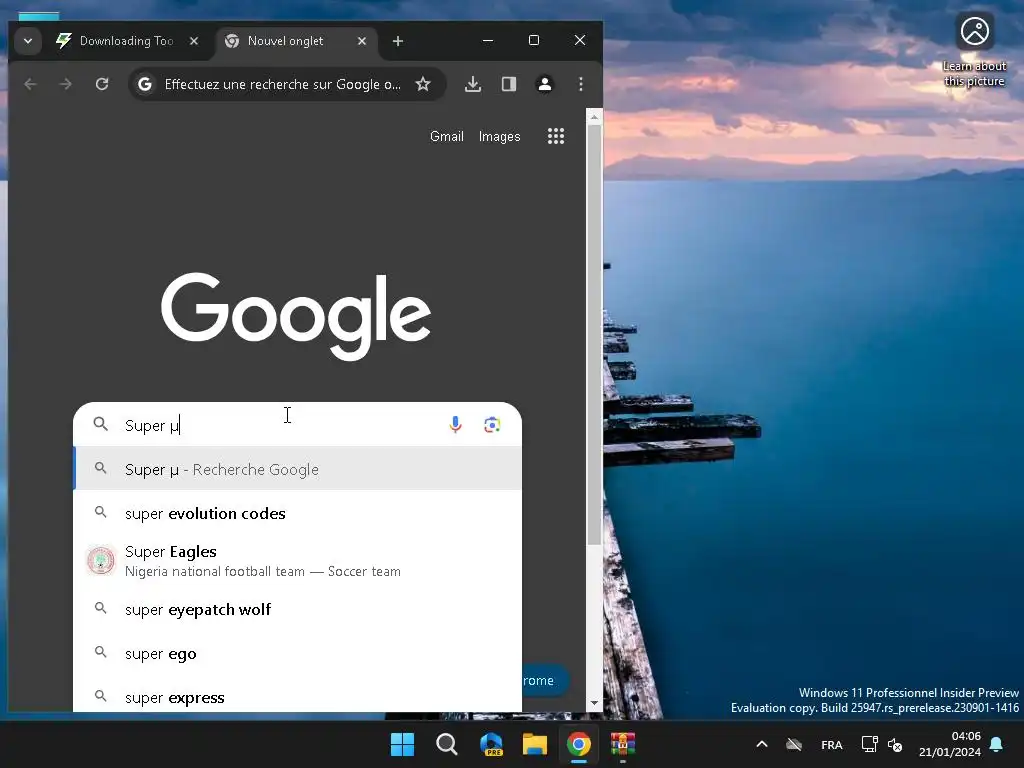Open Google Images link
Image resolution: width=1024 pixels, height=768 pixels.
tap(500, 136)
